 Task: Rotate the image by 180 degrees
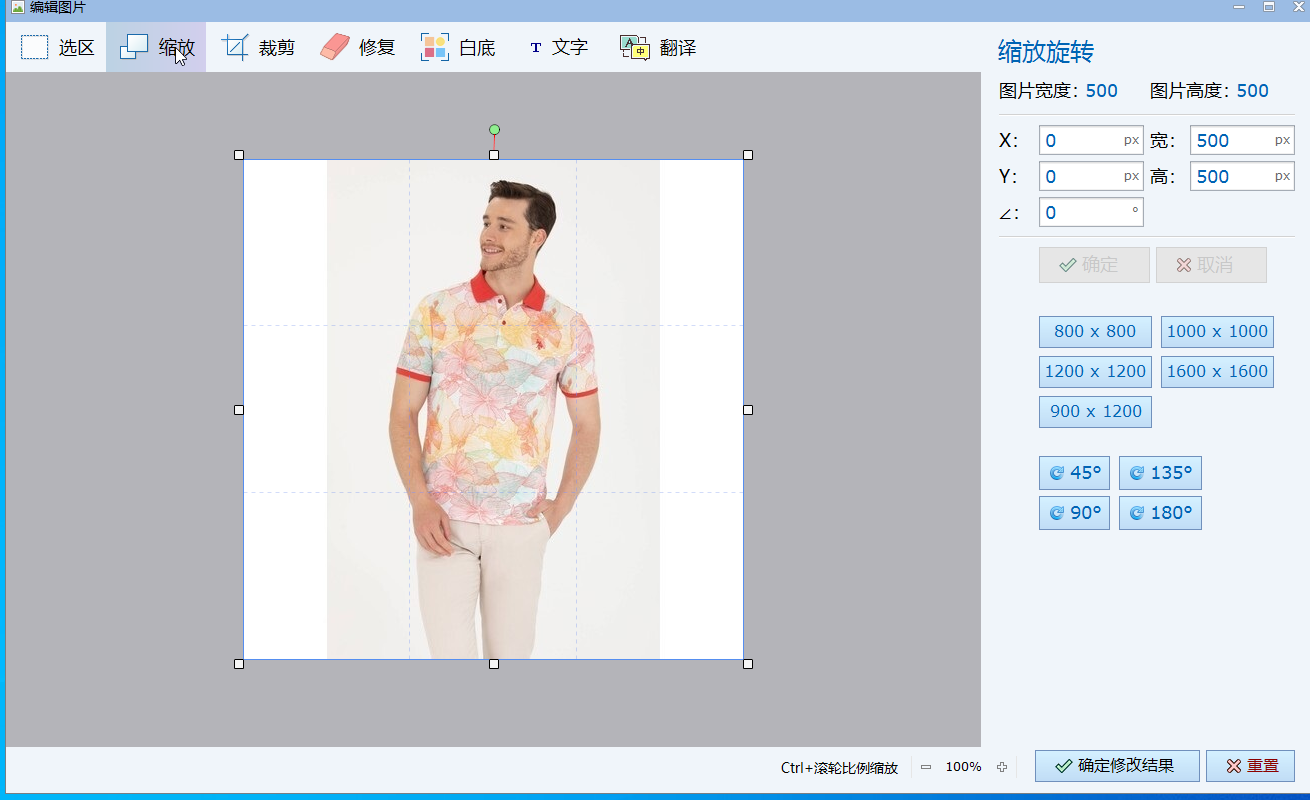coord(1160,512)
